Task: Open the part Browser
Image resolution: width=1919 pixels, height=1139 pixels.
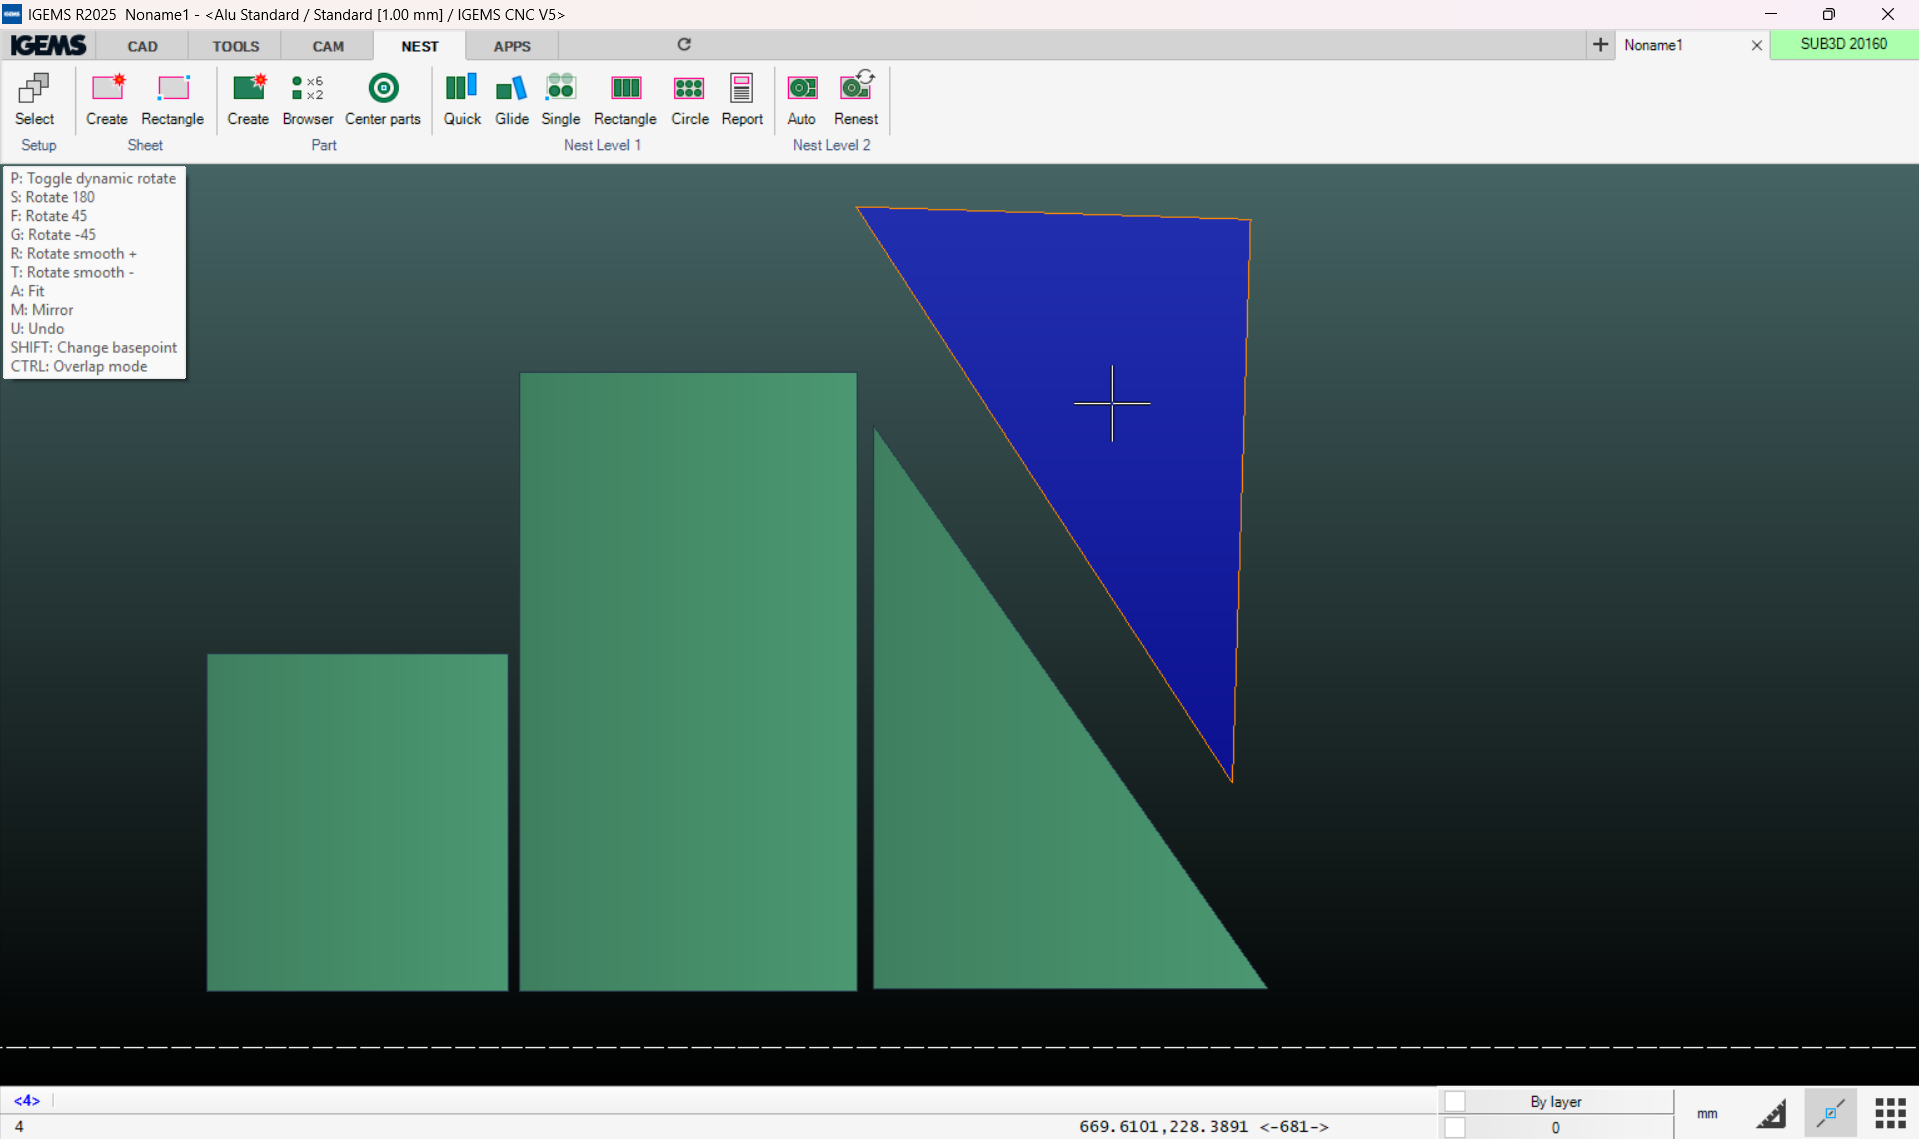Action: [x=307, y=99]
